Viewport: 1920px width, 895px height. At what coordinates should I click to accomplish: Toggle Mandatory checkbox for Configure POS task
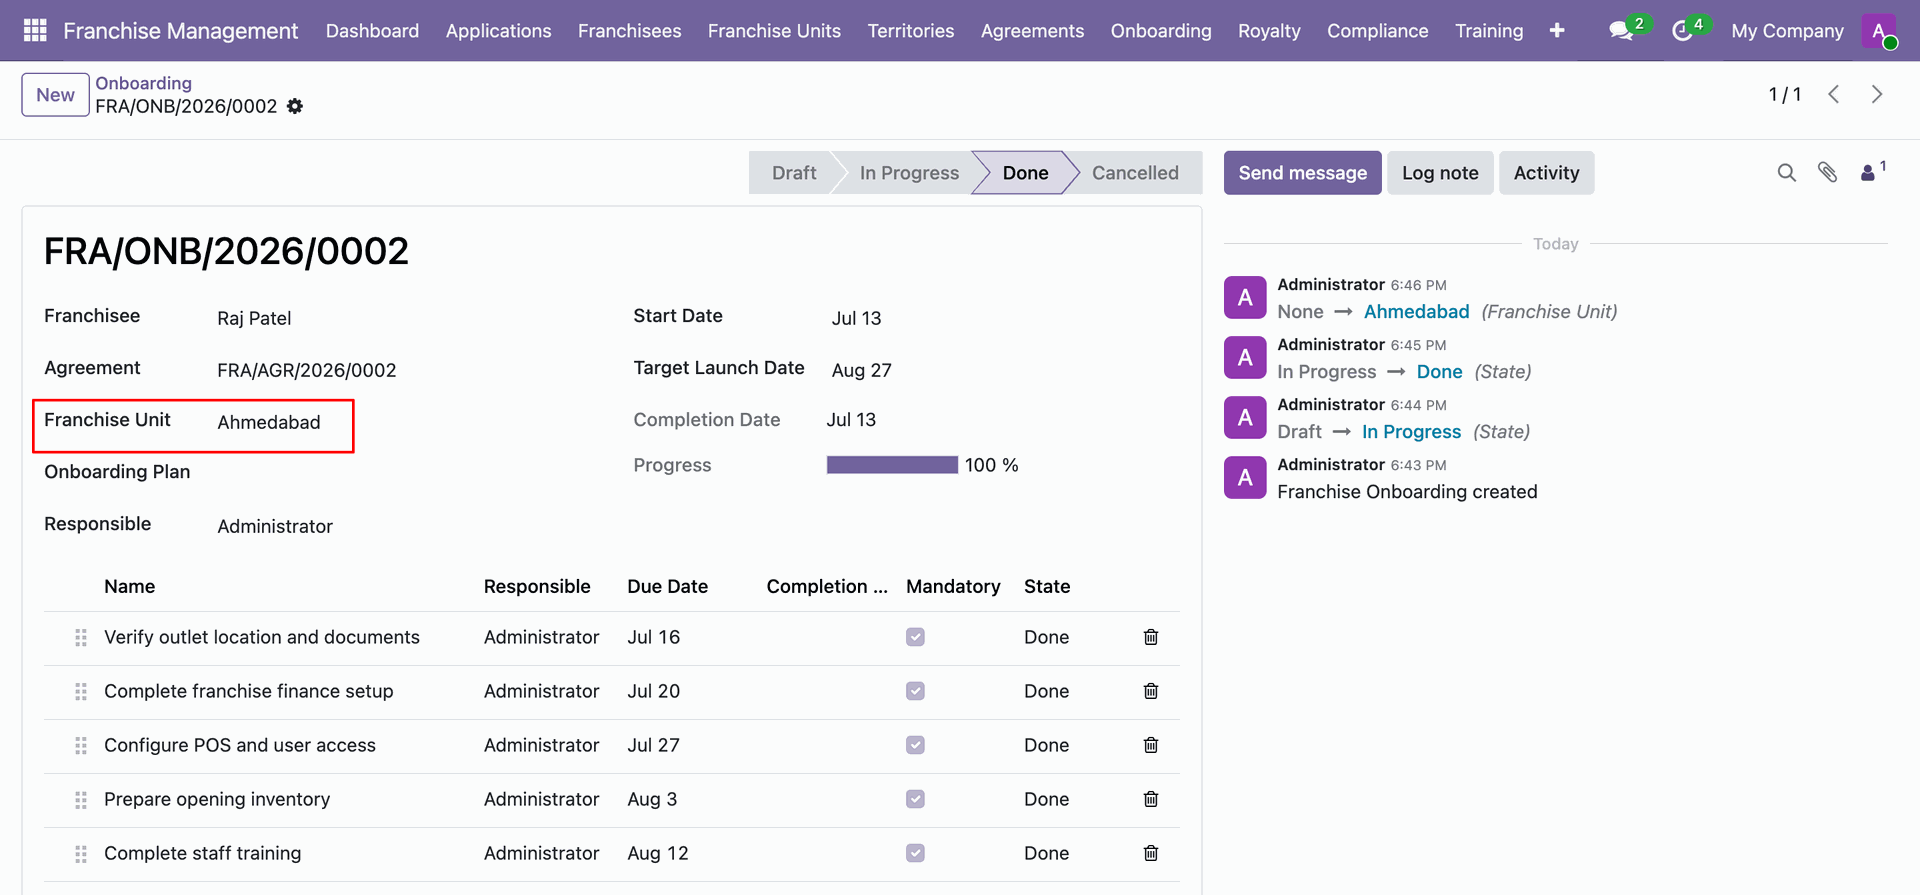[915, 745]
